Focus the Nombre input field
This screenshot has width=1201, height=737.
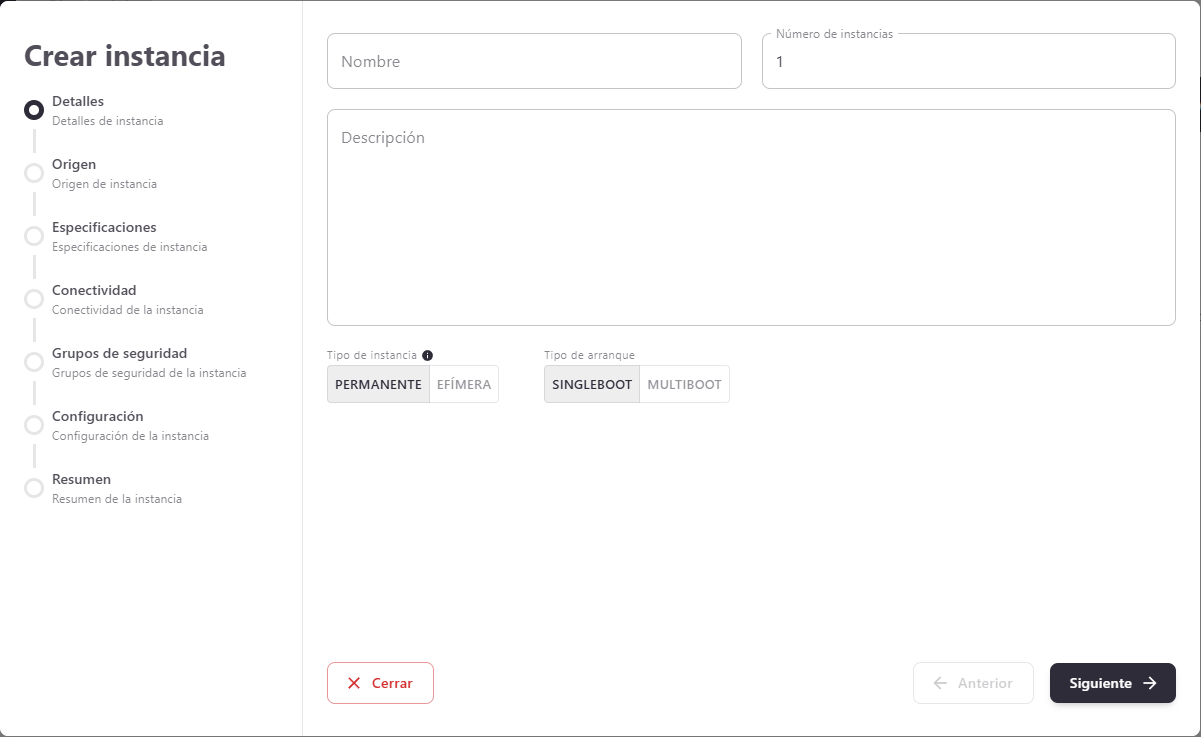534,61
